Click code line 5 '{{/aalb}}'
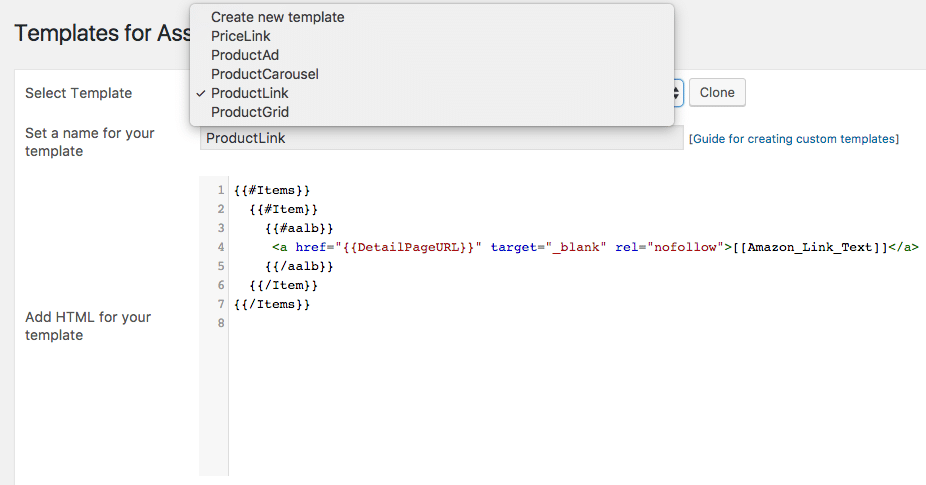Screen dimensions: 926x485 [299, 266]
